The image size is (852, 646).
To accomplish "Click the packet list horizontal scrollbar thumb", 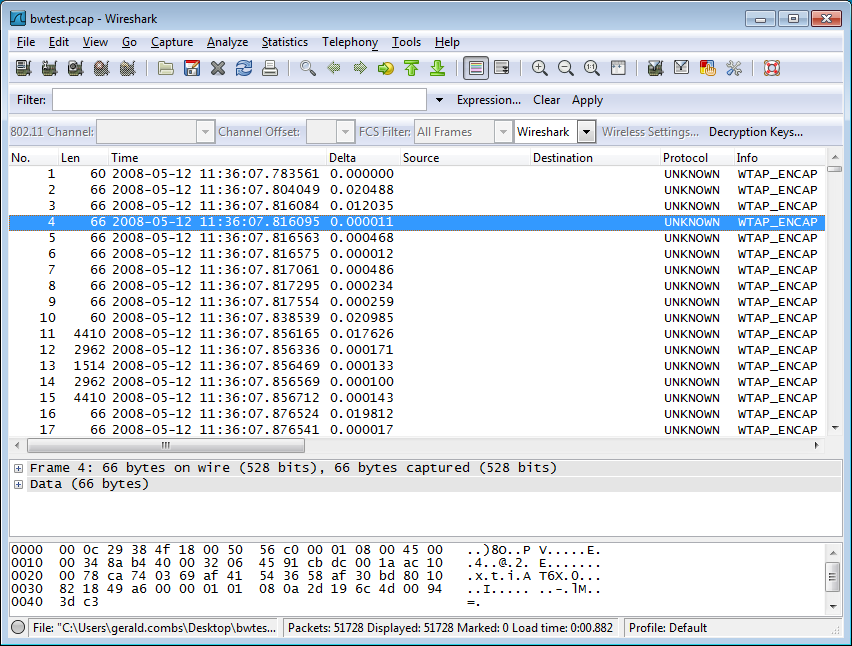I will pos(166,446).
